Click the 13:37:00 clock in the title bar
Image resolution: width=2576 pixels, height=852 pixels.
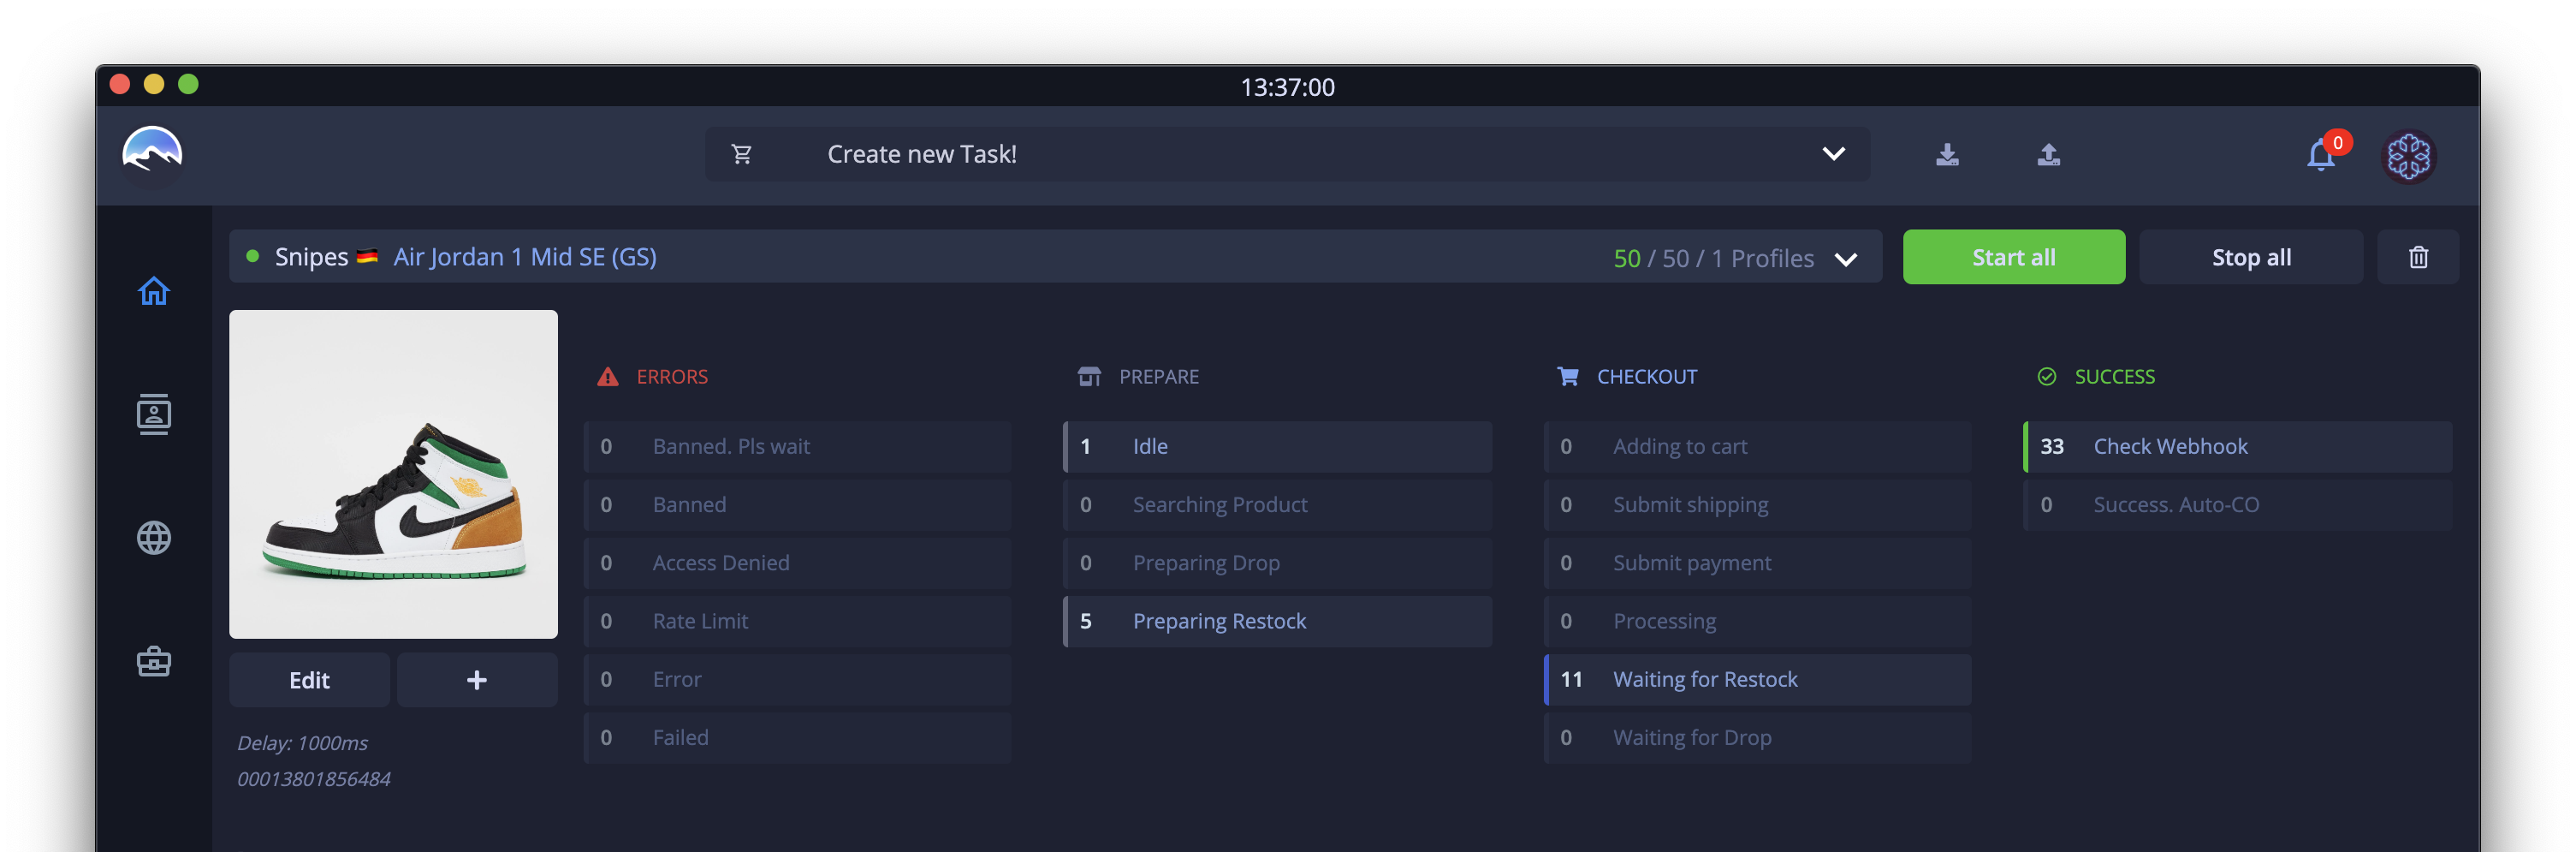1287,87
